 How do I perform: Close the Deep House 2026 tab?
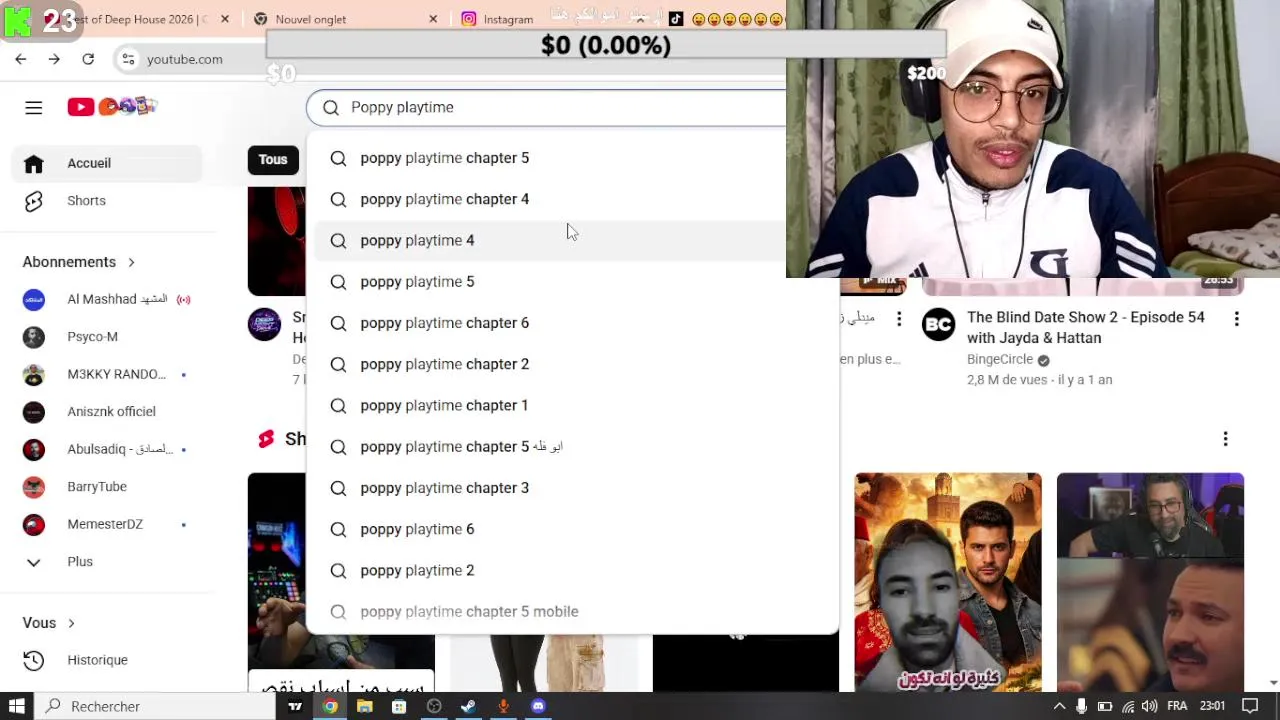225,19
